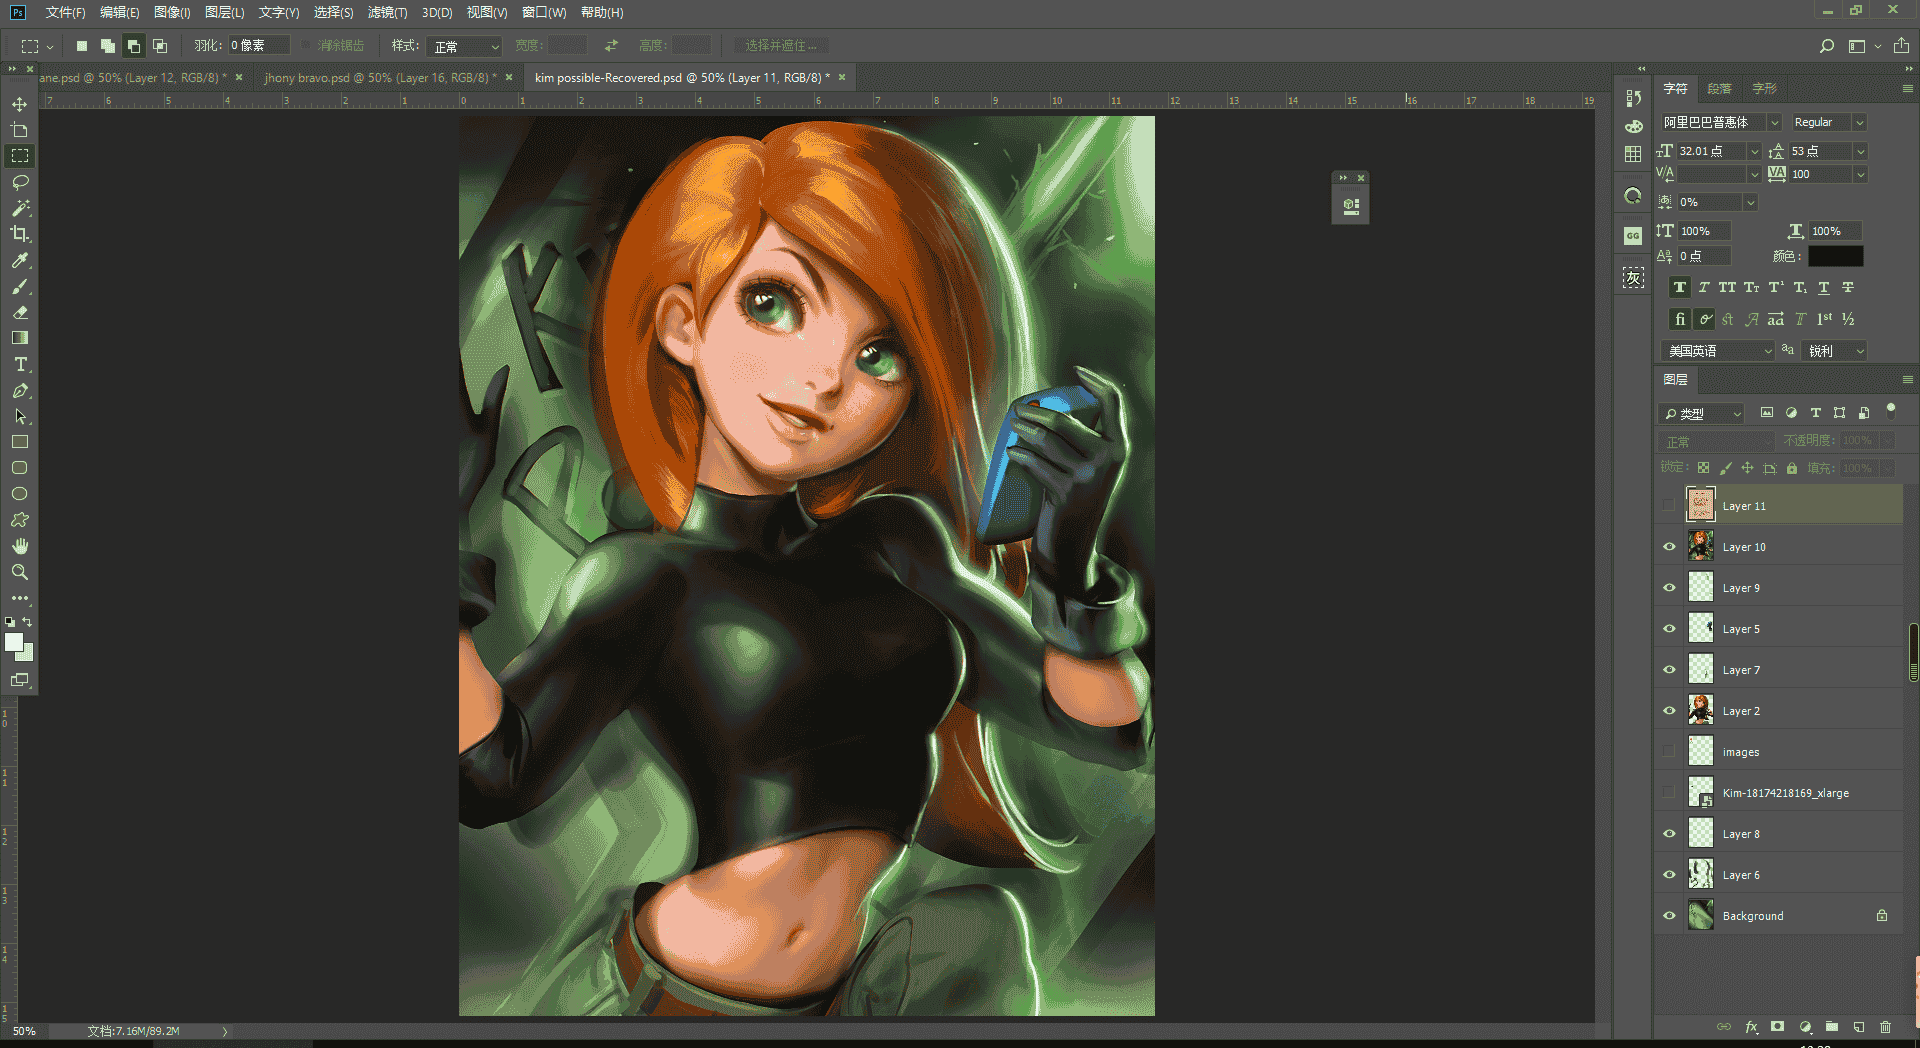This screenshot has height=1048, width=1920.
Task: Switch to the 段落 panel tab
Action: (1719, 89)
